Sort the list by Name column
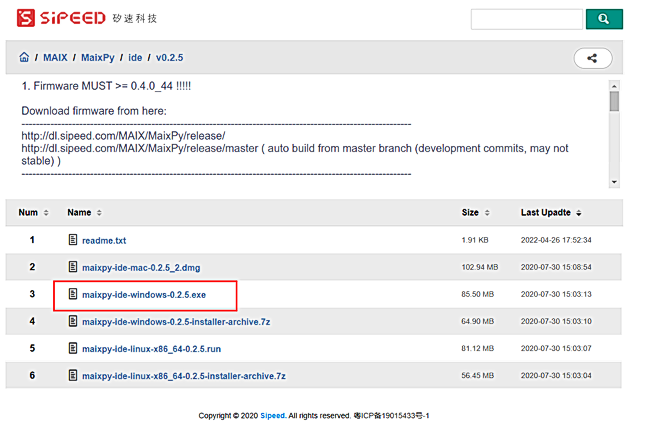645x438 pixels. 84,213
